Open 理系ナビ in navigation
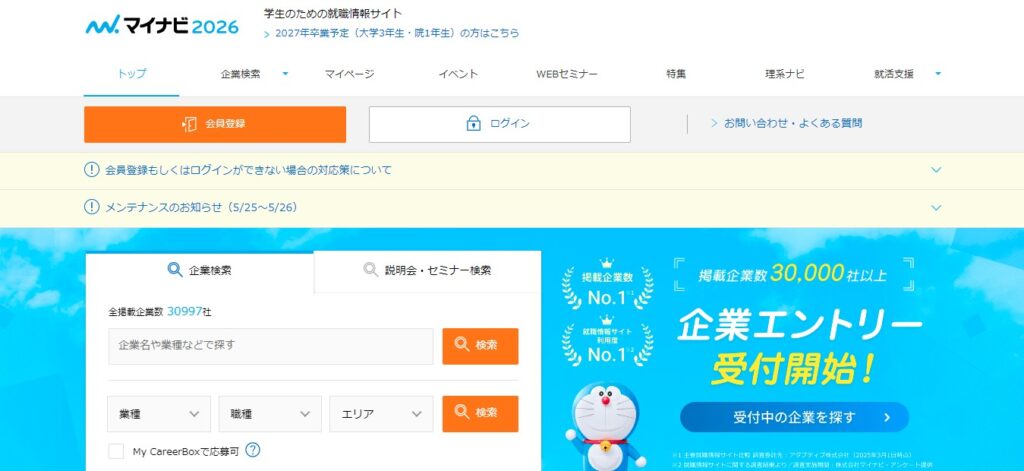1024x471 pixels. (785, 74)
